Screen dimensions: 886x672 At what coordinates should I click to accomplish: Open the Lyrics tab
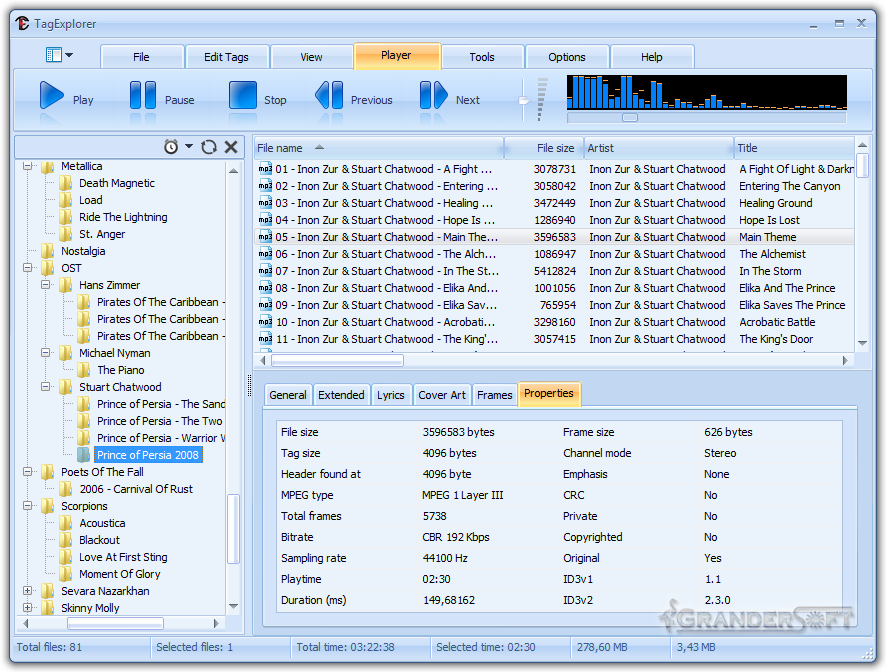click(390, 395)
